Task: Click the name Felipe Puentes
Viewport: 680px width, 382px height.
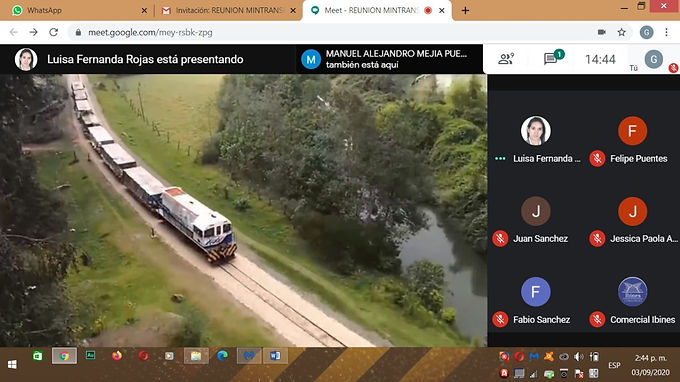Action: click(x=638, y=159)
